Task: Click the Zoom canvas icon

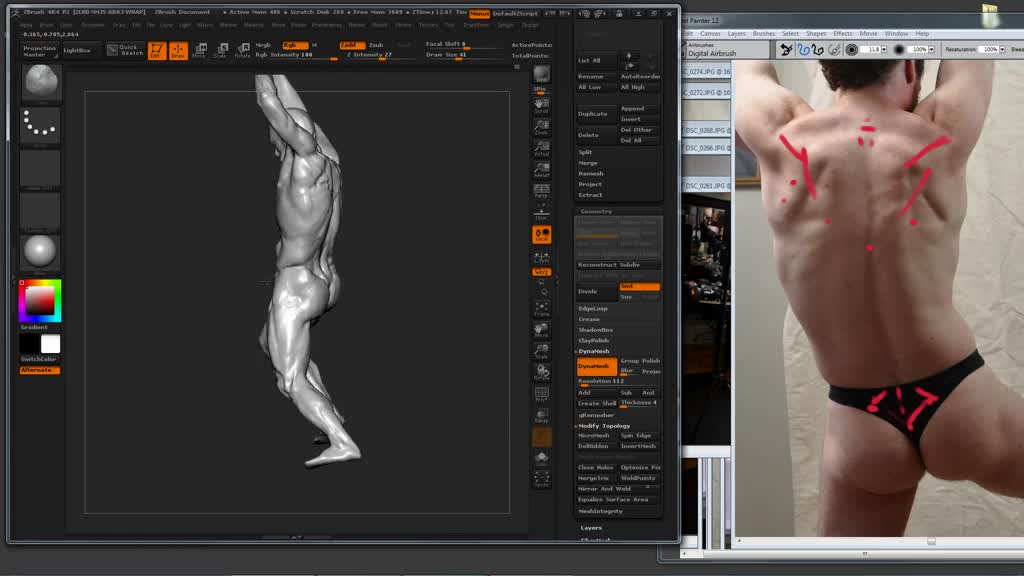Action: (541, 126)
